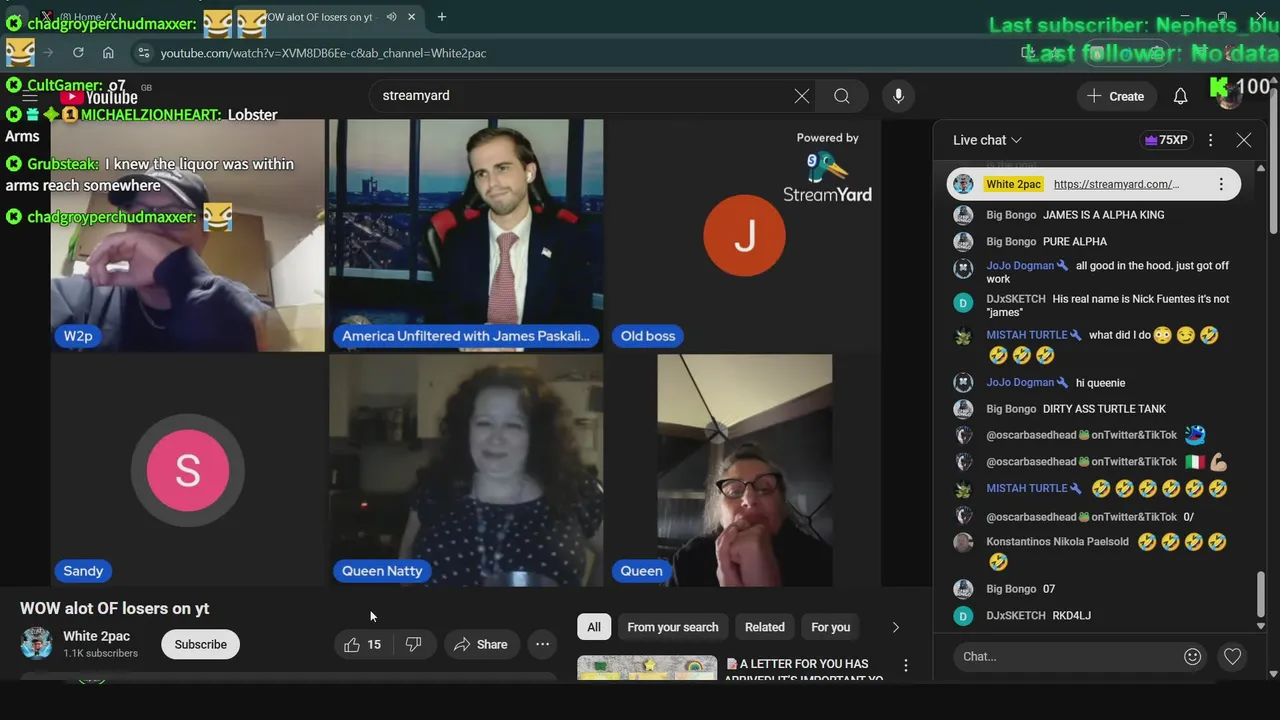Screen dimensions: 1280x720
Task: Click the Sandy participant avatar
Action: 188,470
